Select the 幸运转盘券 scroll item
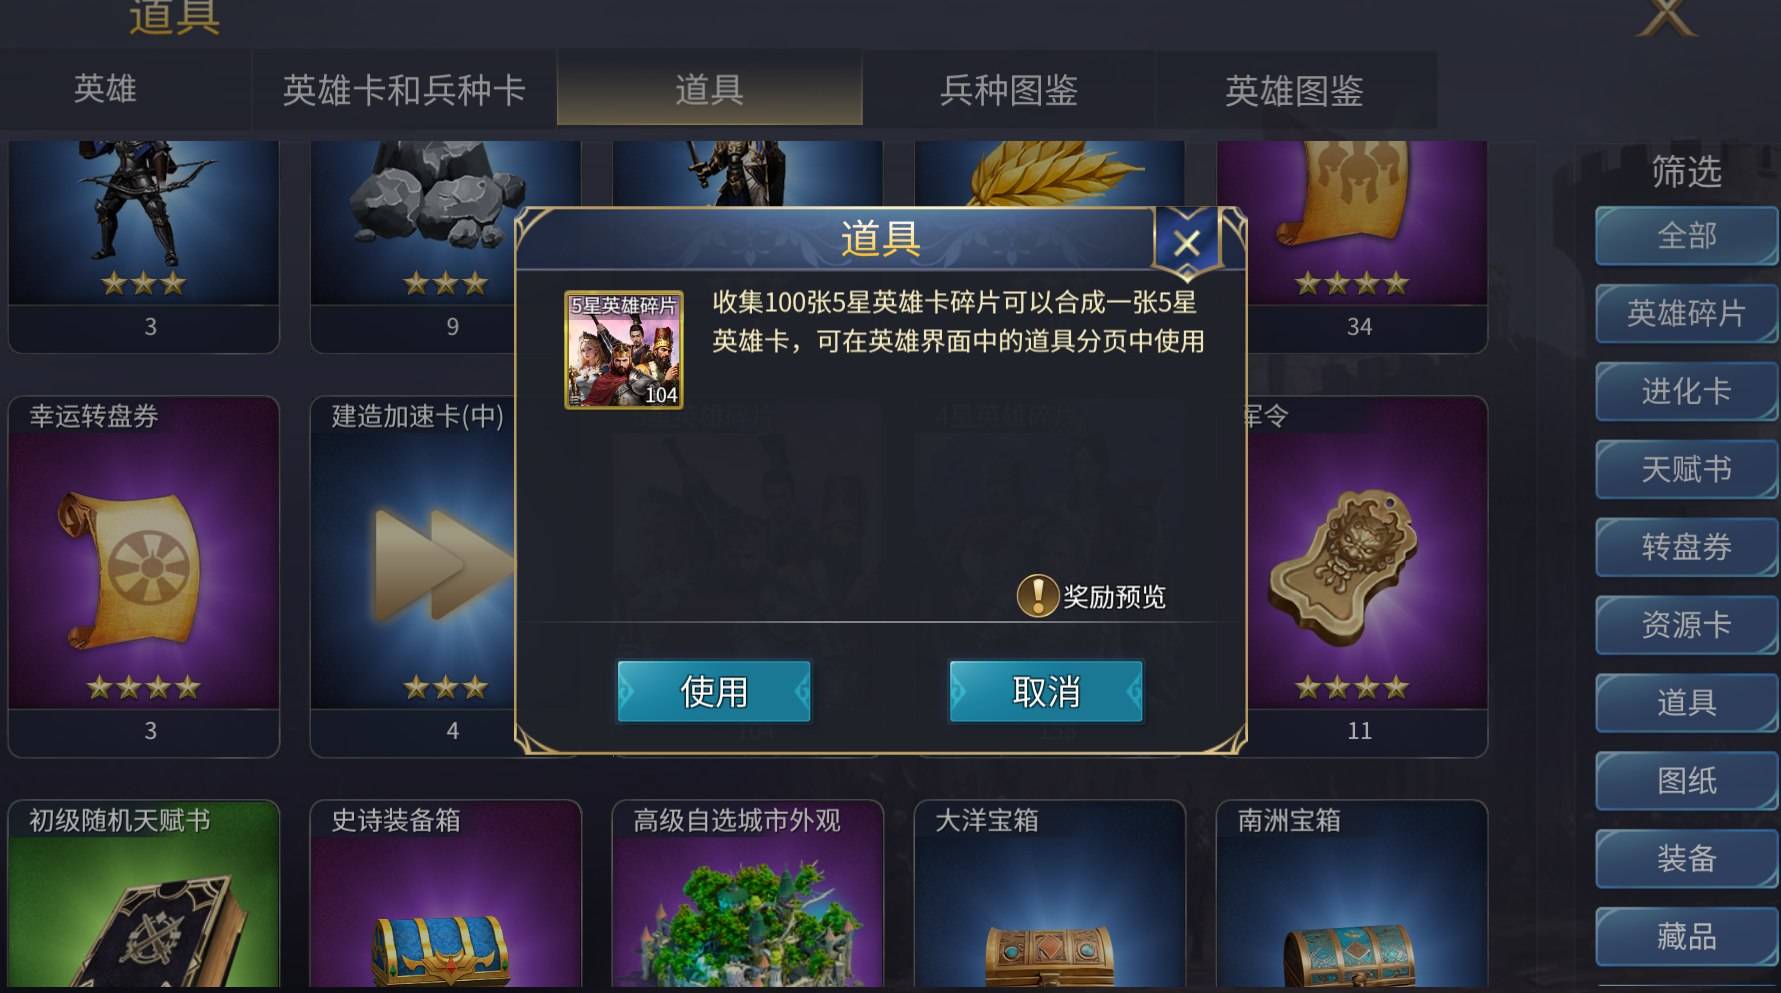 click(x=144, y=576)
